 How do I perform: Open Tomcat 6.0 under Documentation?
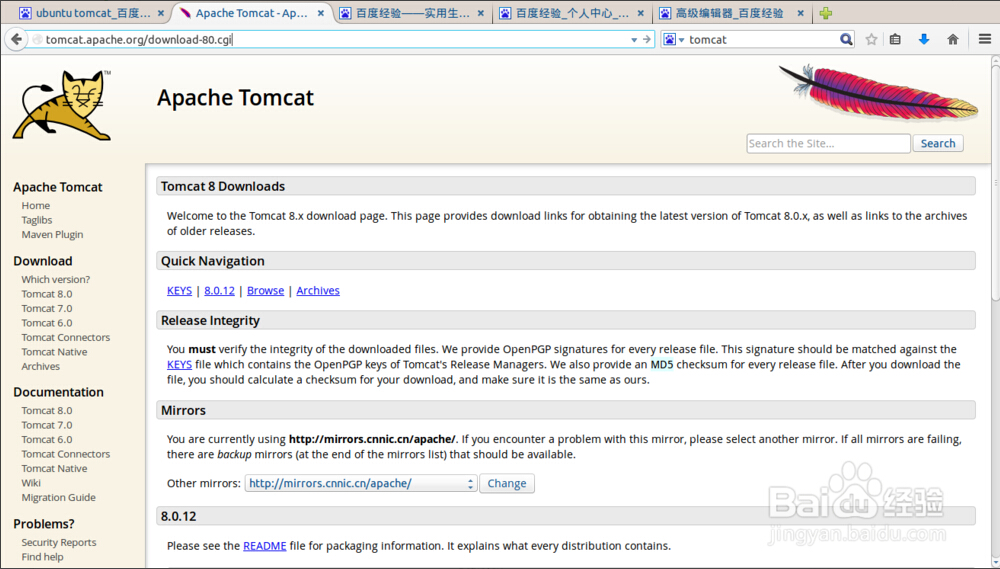point(47,440)
